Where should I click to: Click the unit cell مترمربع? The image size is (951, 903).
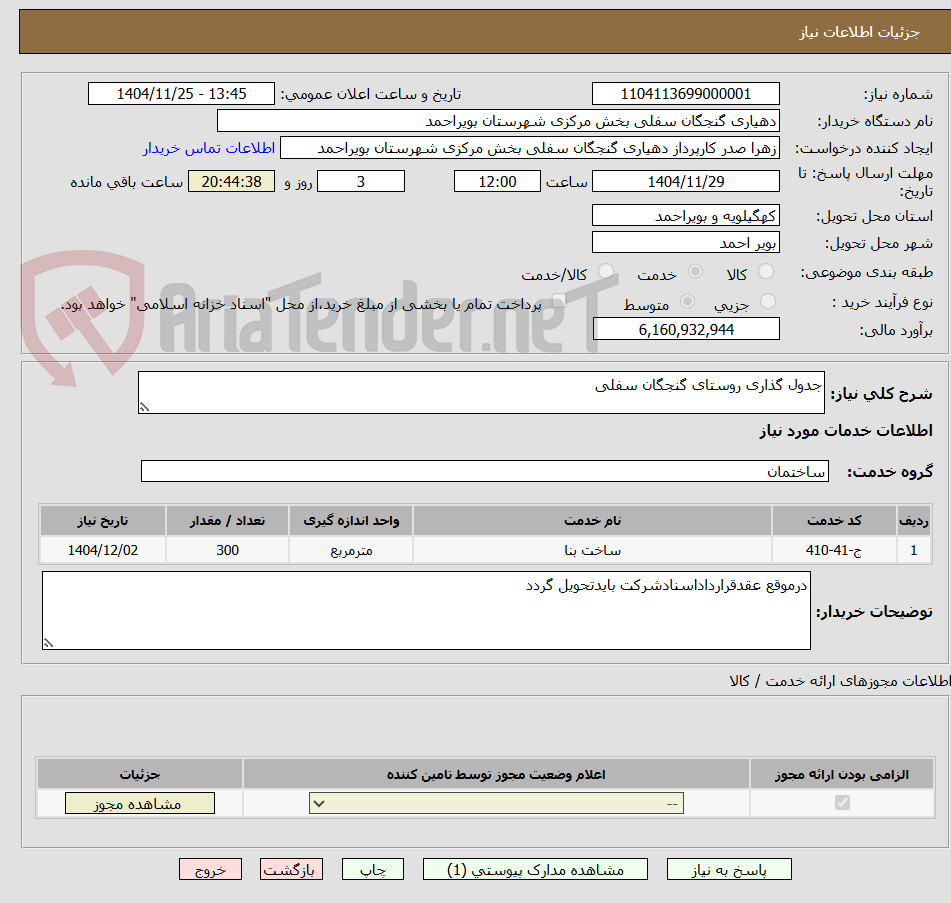(351, 550)
